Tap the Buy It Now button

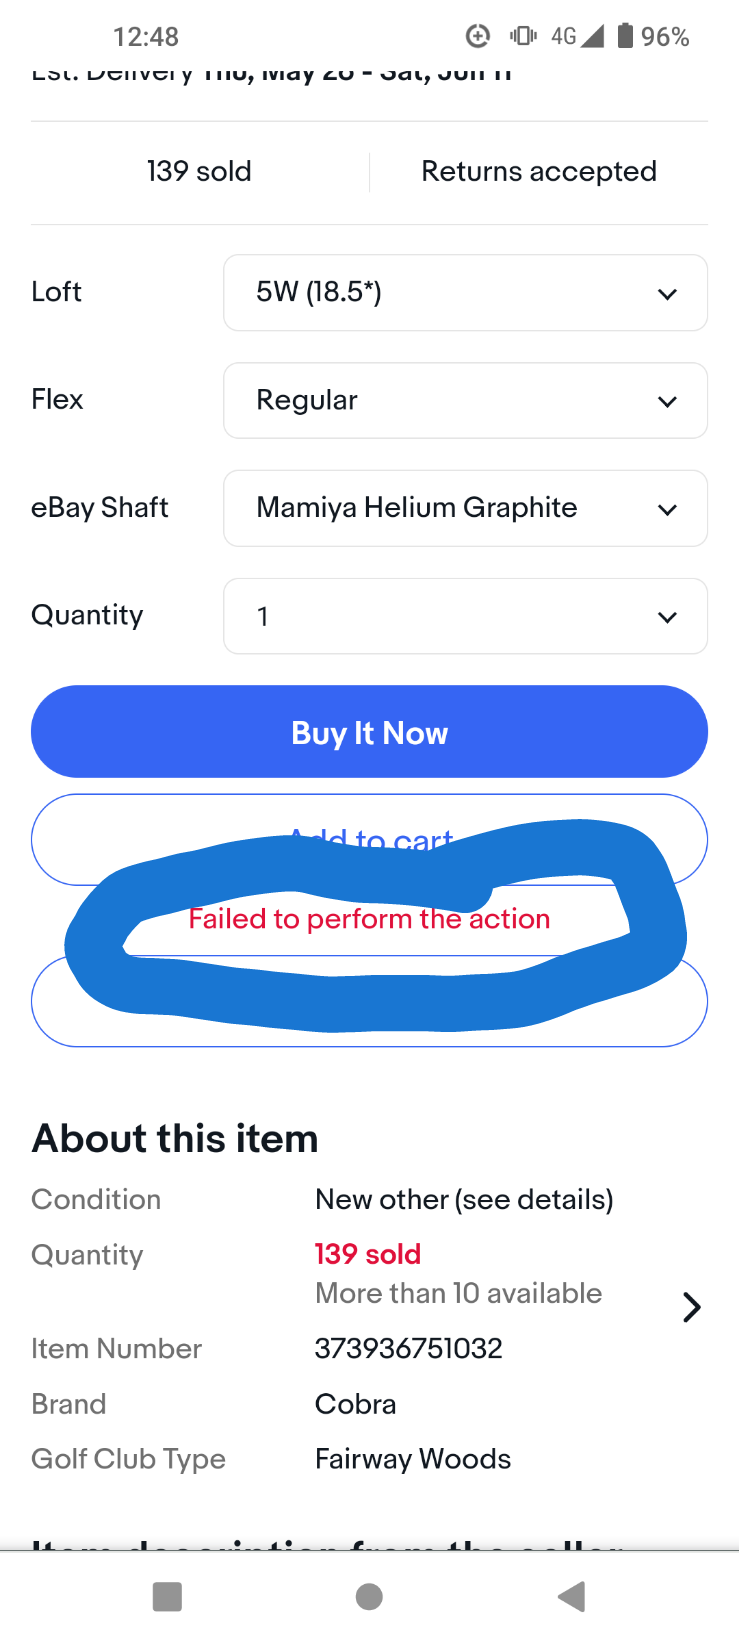point(369,732)
